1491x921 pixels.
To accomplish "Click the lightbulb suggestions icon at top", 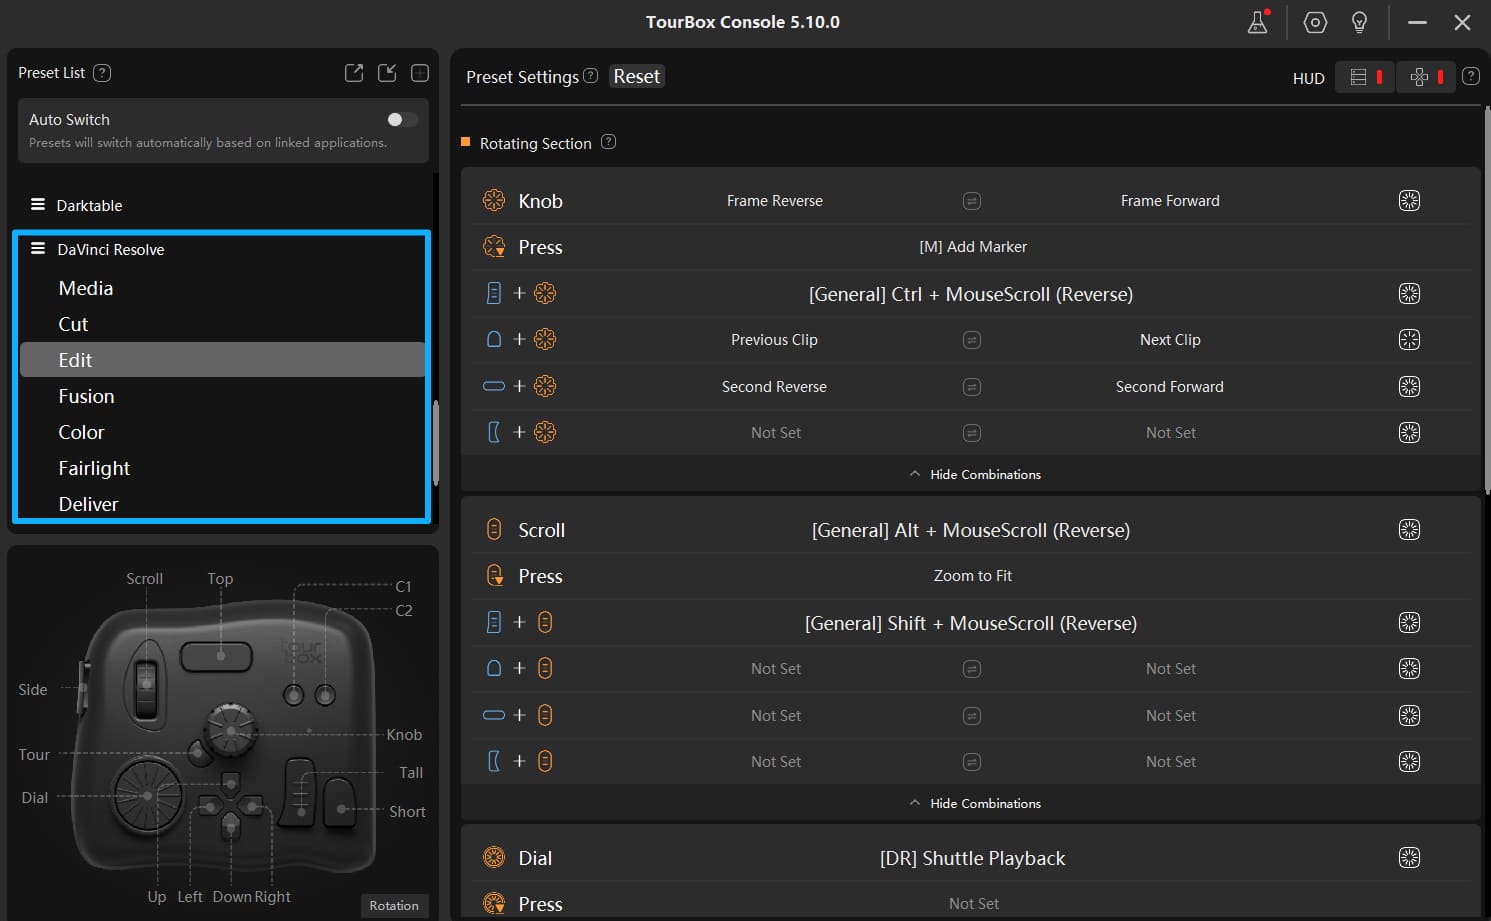I will click(x=1360, y=22).
